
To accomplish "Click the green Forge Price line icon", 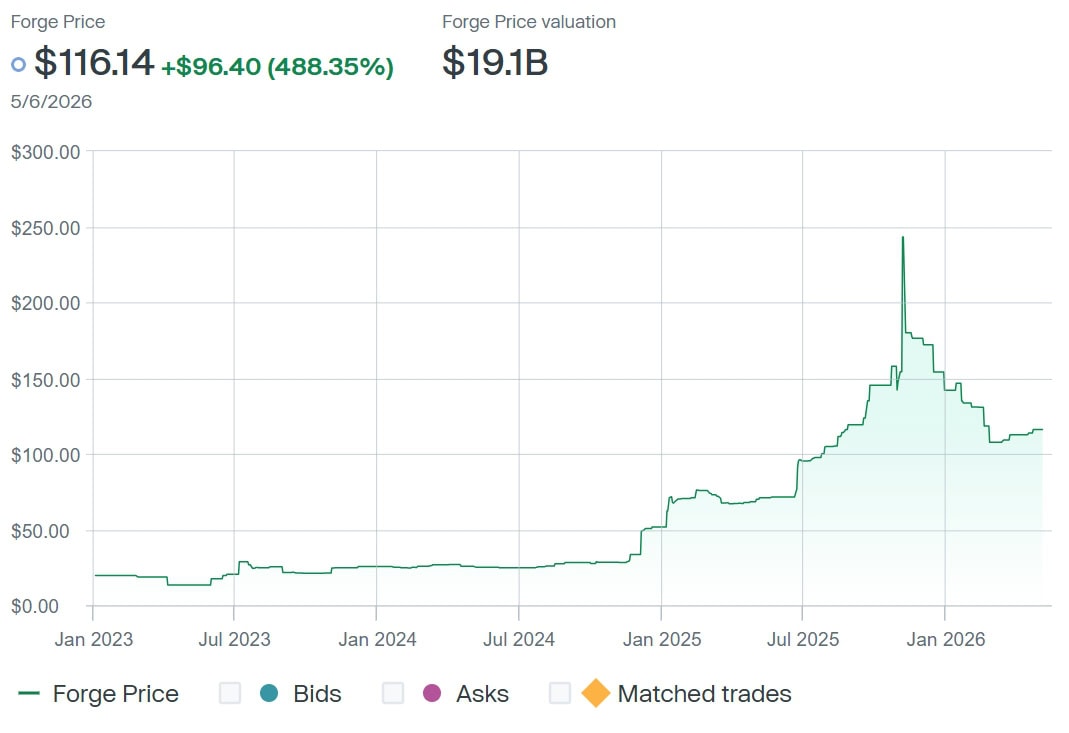I will [29, 693].
